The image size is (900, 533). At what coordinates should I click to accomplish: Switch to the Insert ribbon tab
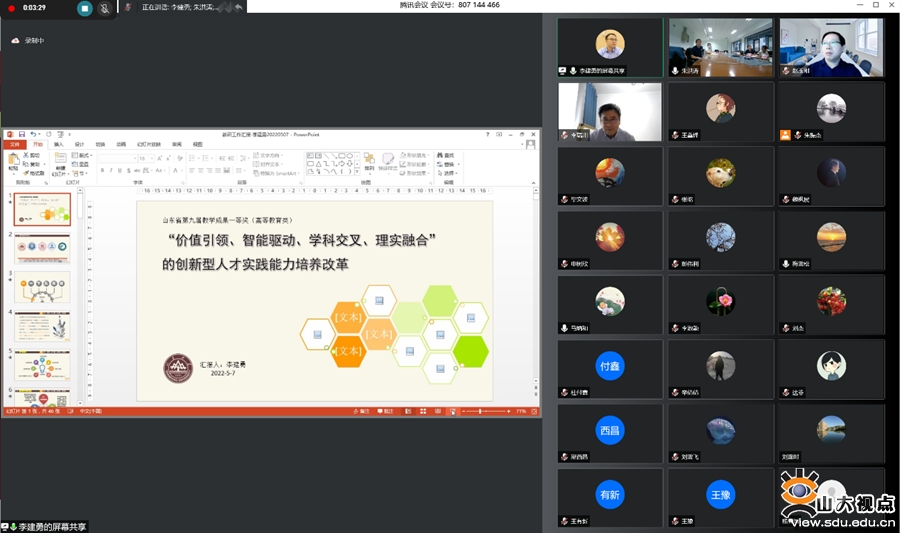coord(58,144)
